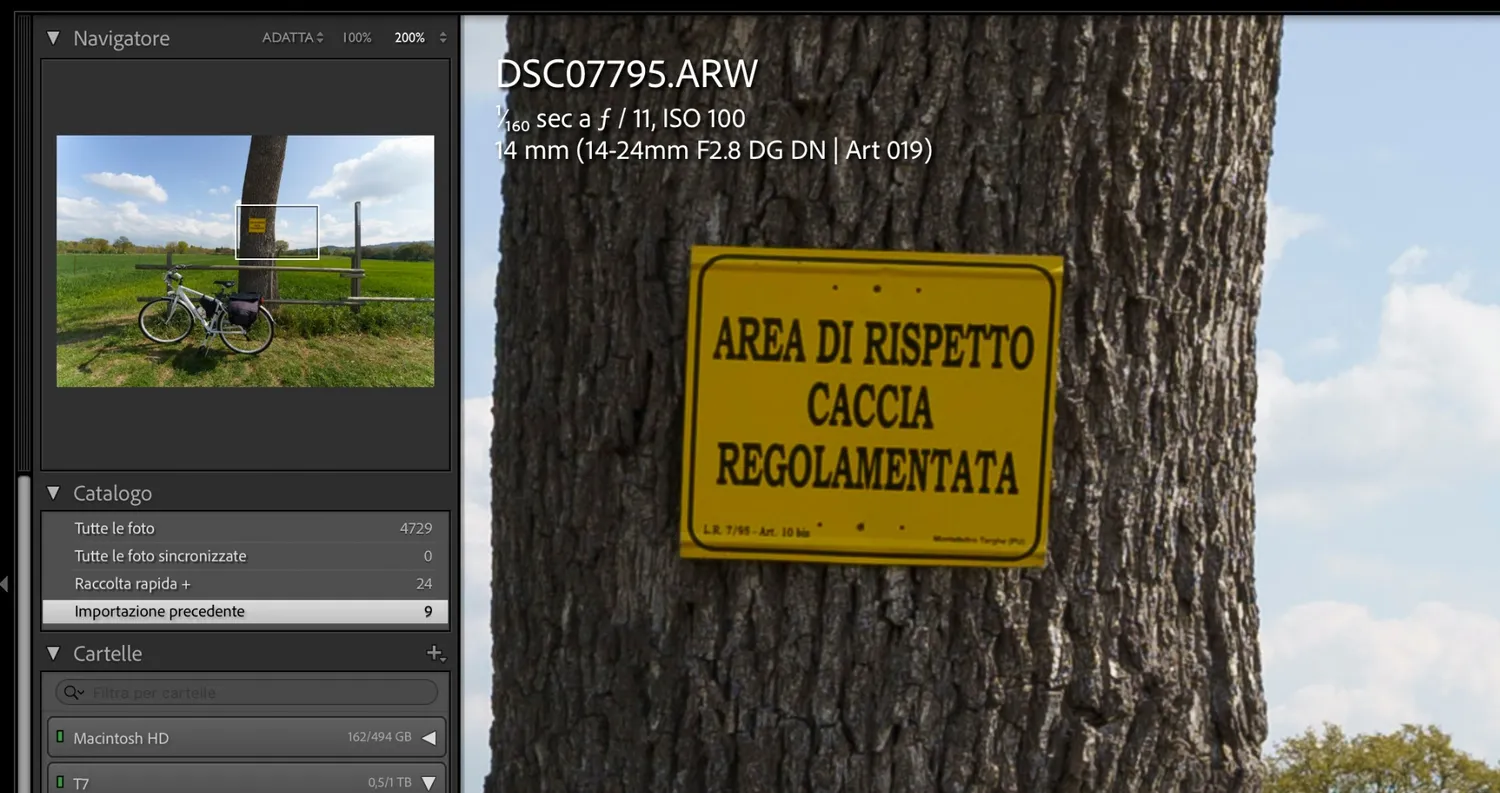The width and height of the screenshot is (1500, 793).
Task: Select Raccolta rapida + collection
Action: coord(245,584)
